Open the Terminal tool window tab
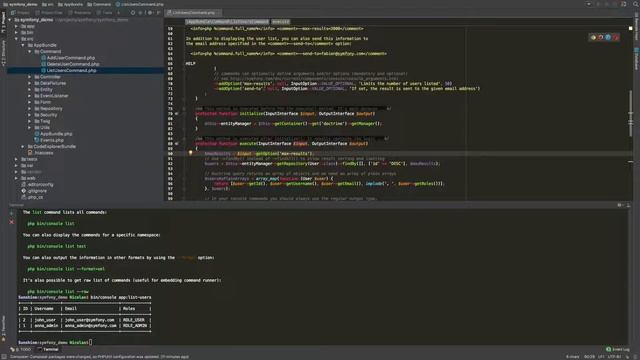 pos(48,349)
